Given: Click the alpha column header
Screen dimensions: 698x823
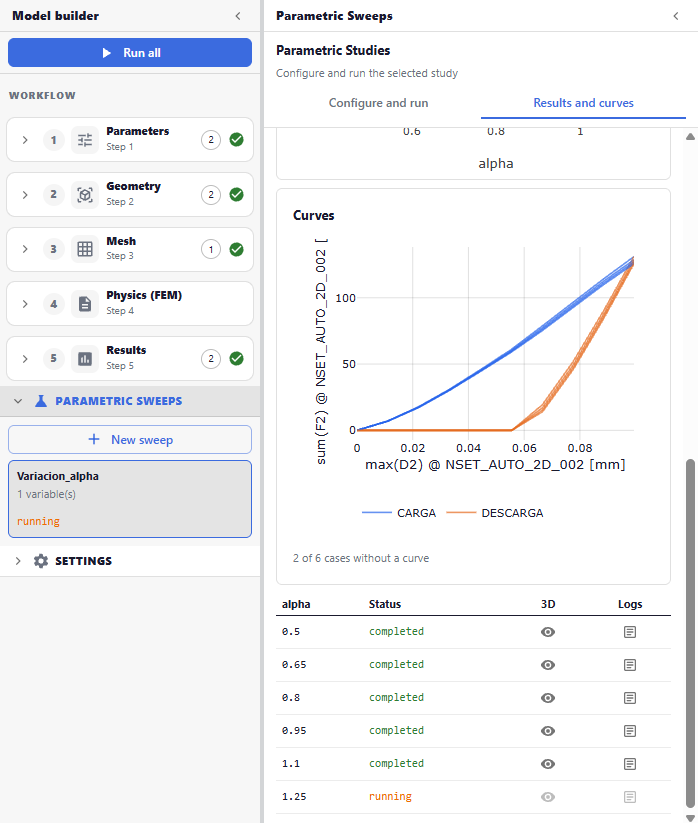Looking at the screenshot, I should pos(296,604).
